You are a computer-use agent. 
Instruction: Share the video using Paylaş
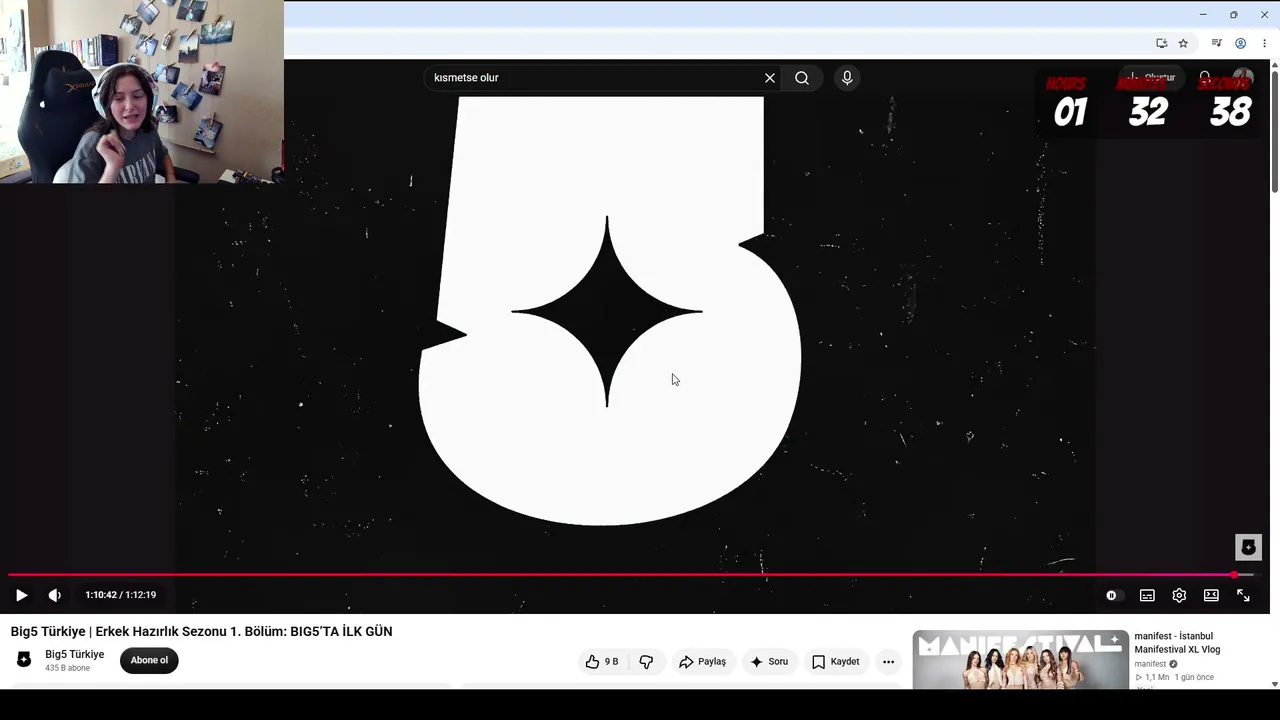[702, 662]
